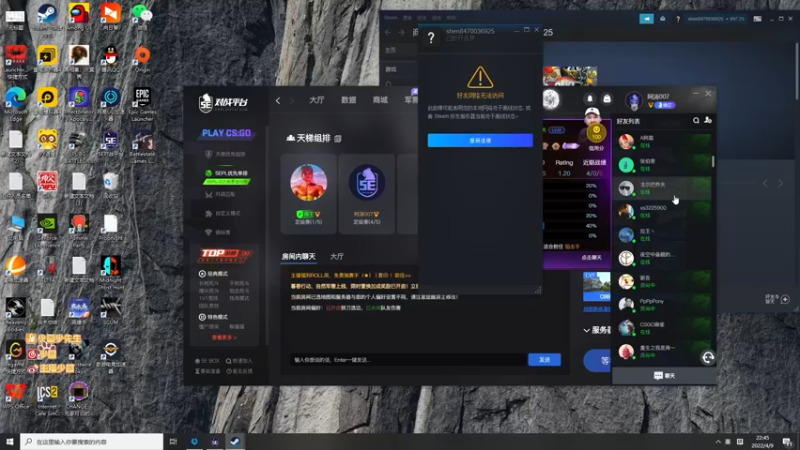Show hidden tray icons chevron
The width and height of the screenshot is (800, 450).
718,442
